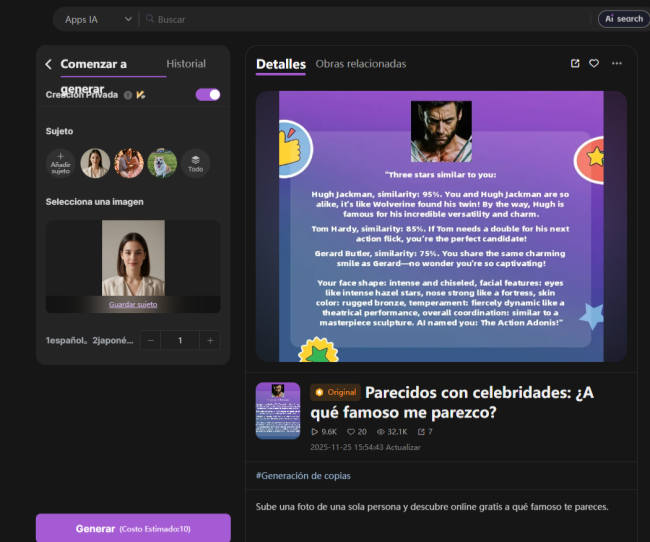This screenshot has height=542, width=650.
Task: Toggle the Creación Privada switch
Action: pyautogui.click(x=208, y=95)
